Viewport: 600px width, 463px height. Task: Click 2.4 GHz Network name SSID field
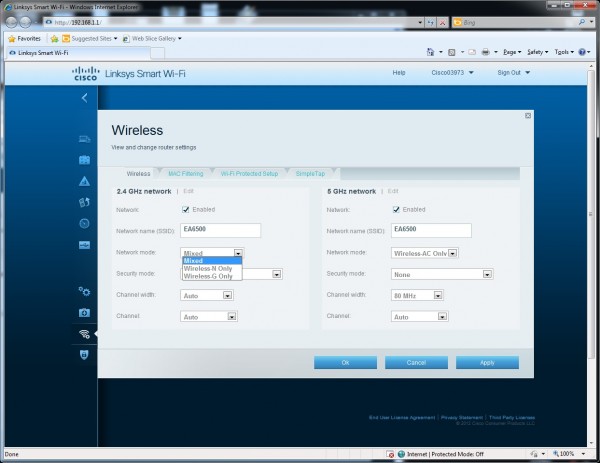pyautogui.click(x=220, y=230)
